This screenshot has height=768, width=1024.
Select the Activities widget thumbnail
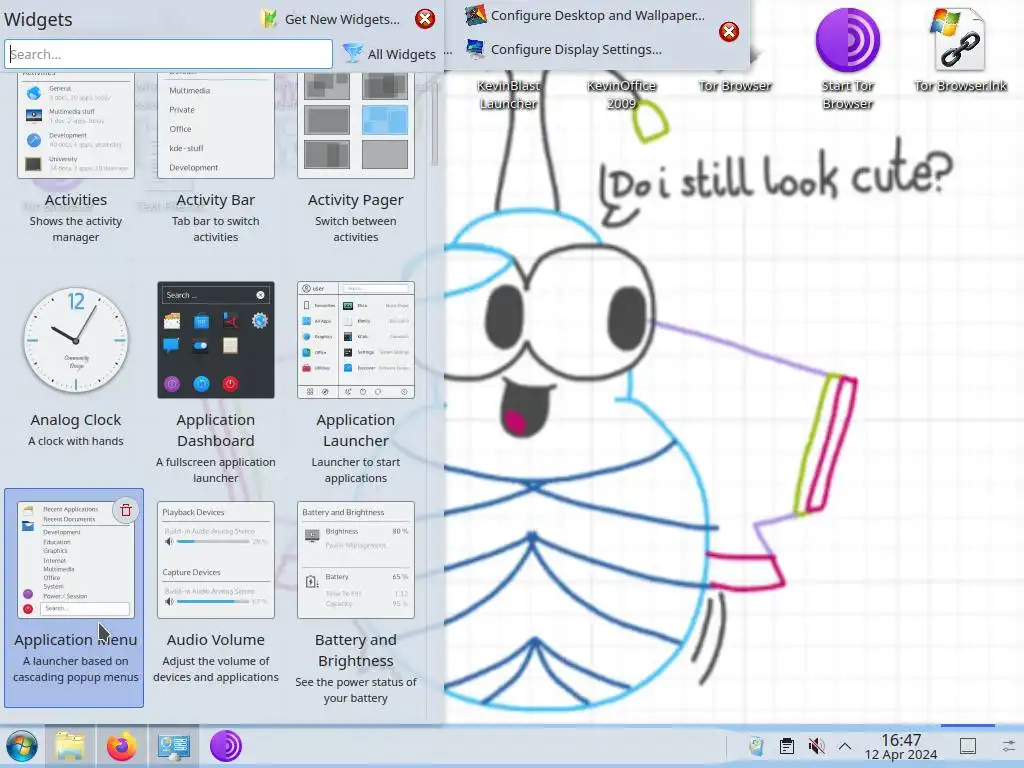coord(76,125)
